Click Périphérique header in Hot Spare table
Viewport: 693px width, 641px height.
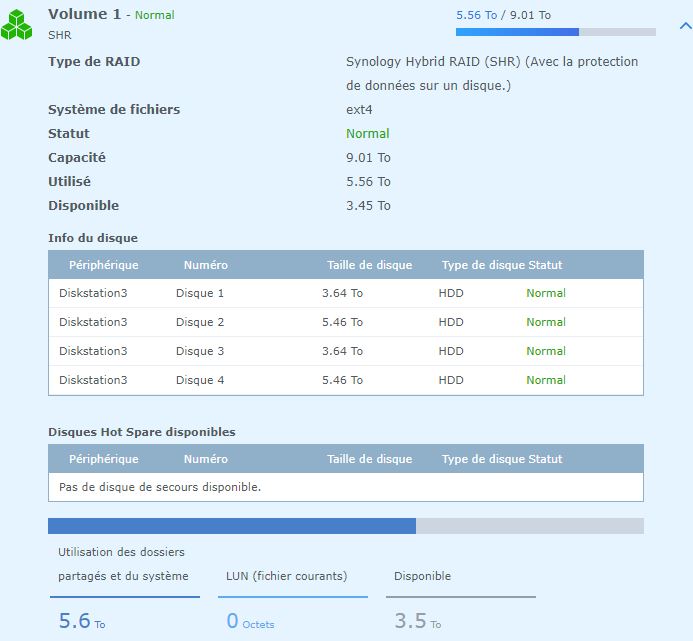[x=103, y=459]
